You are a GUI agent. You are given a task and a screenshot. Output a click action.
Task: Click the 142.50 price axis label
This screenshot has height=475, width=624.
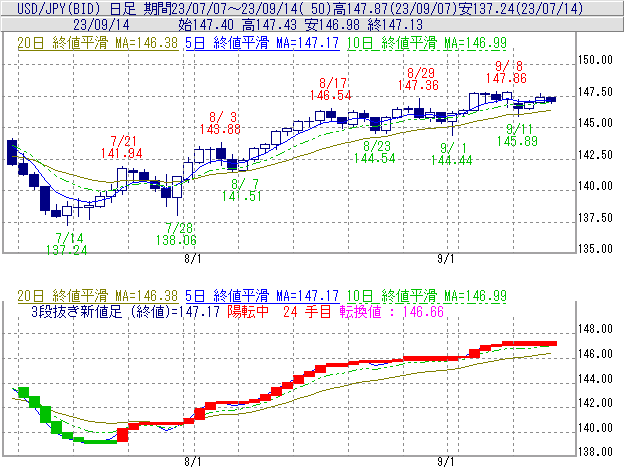[x=595, y=155]
